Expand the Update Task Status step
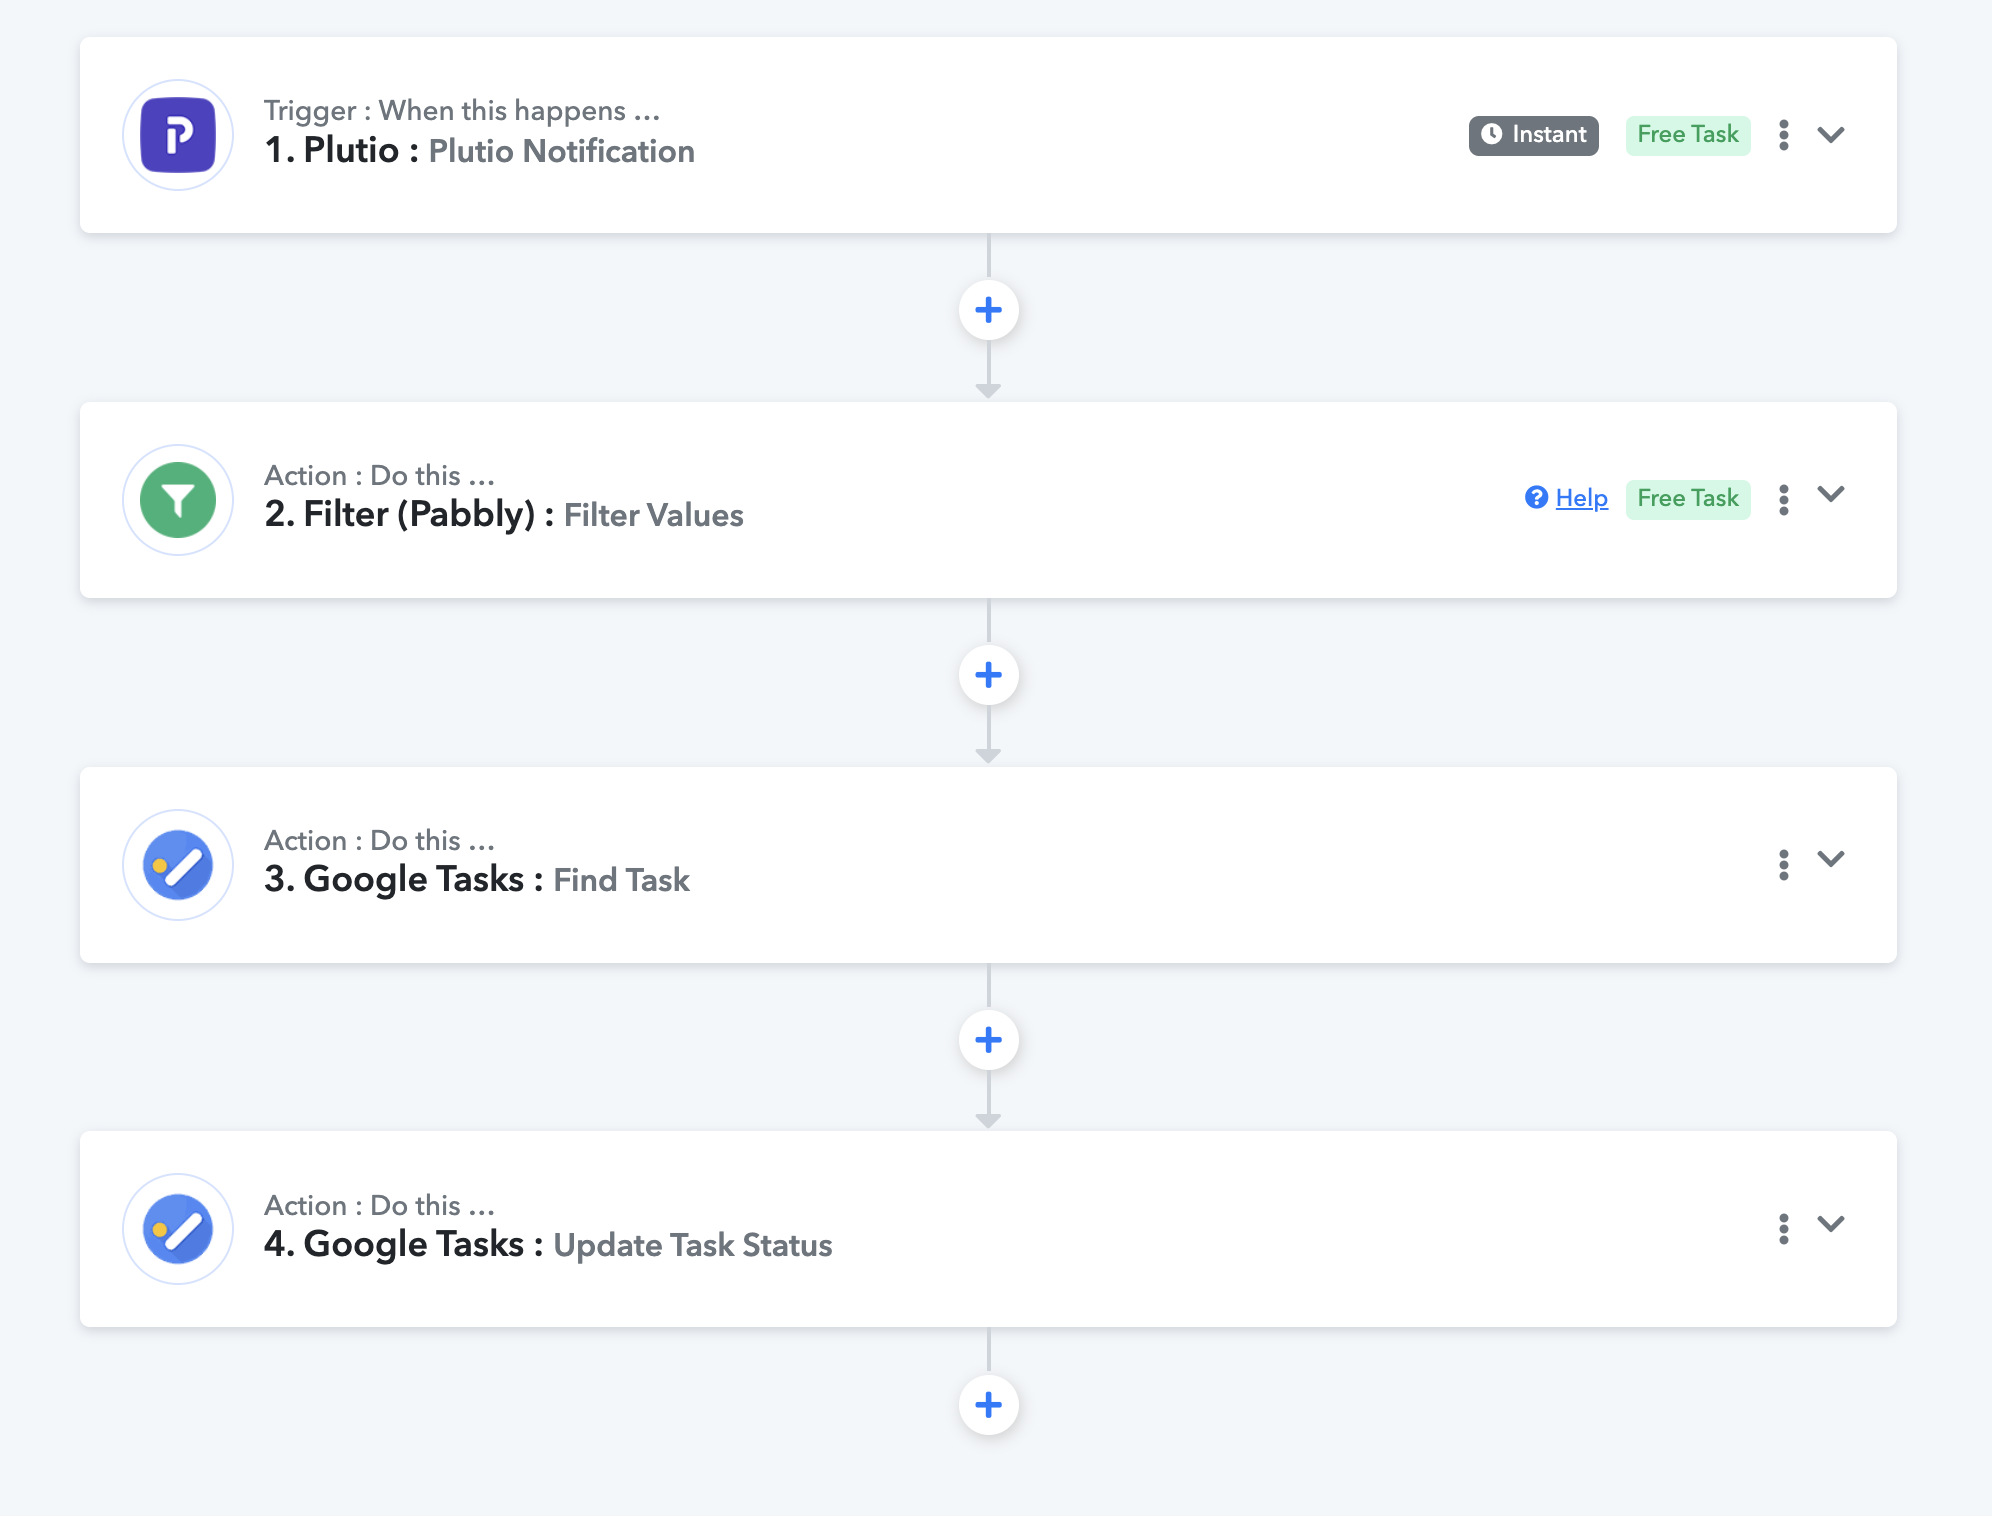This screenshot has width=1992, height=1516. click(1831, 1224)
